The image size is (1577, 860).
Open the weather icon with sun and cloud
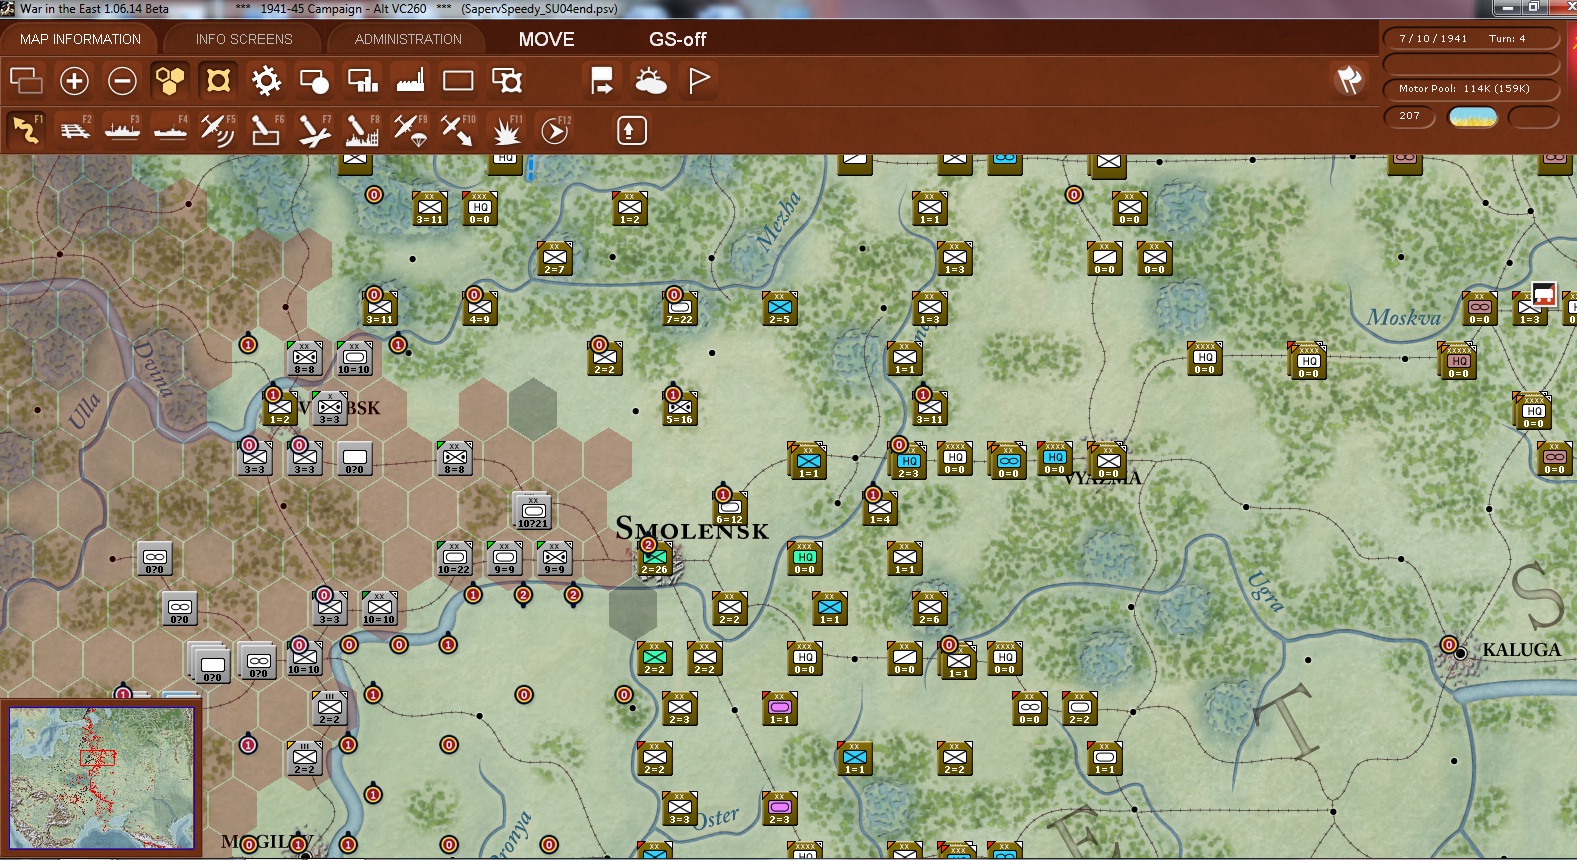tap(650, 80)
